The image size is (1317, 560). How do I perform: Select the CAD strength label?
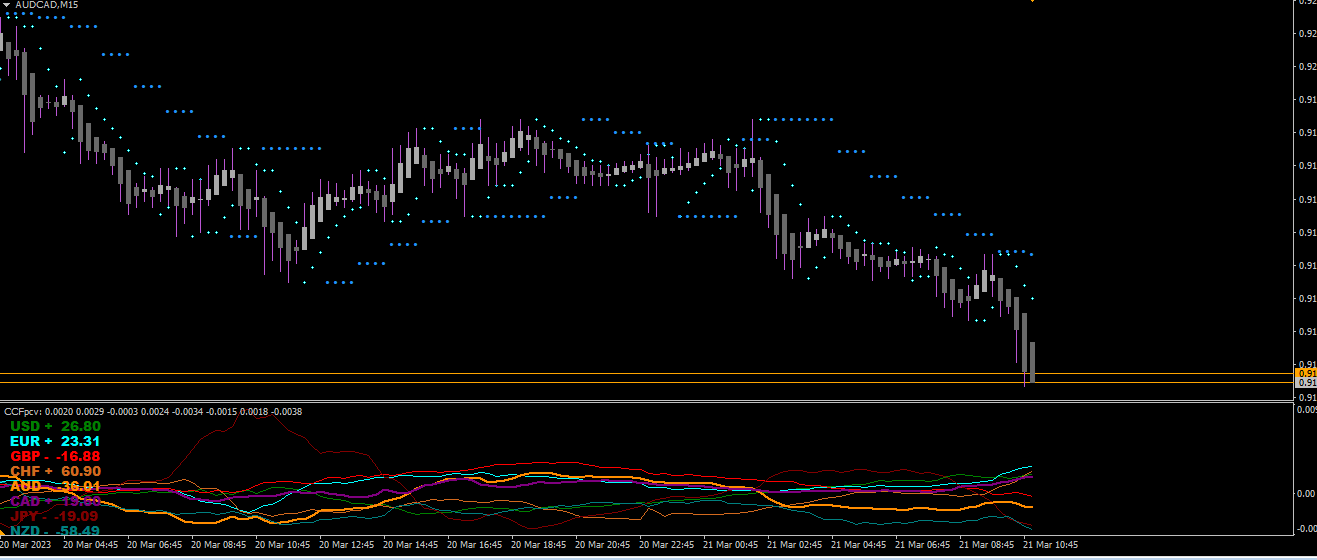pyautogui.click(x=55, y=501)
